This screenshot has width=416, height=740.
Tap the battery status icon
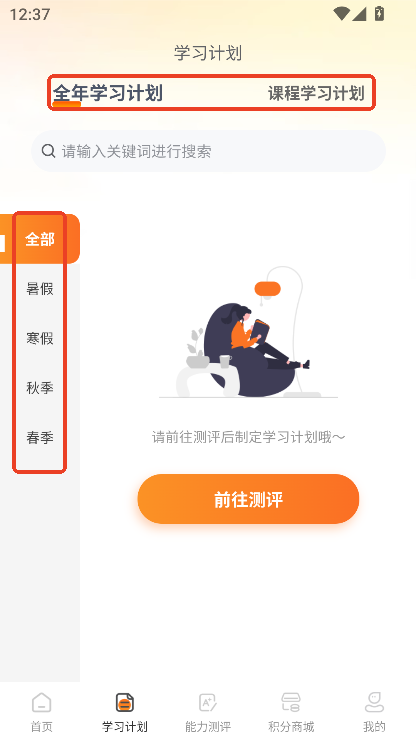click(x=379, y=14)
